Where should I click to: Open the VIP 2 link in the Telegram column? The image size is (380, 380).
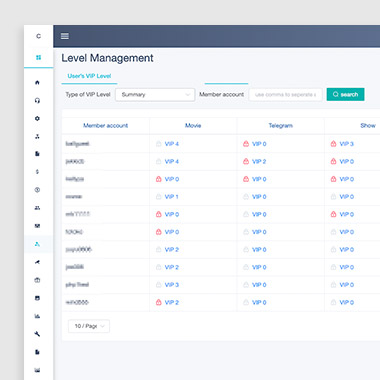click(259, 161)
